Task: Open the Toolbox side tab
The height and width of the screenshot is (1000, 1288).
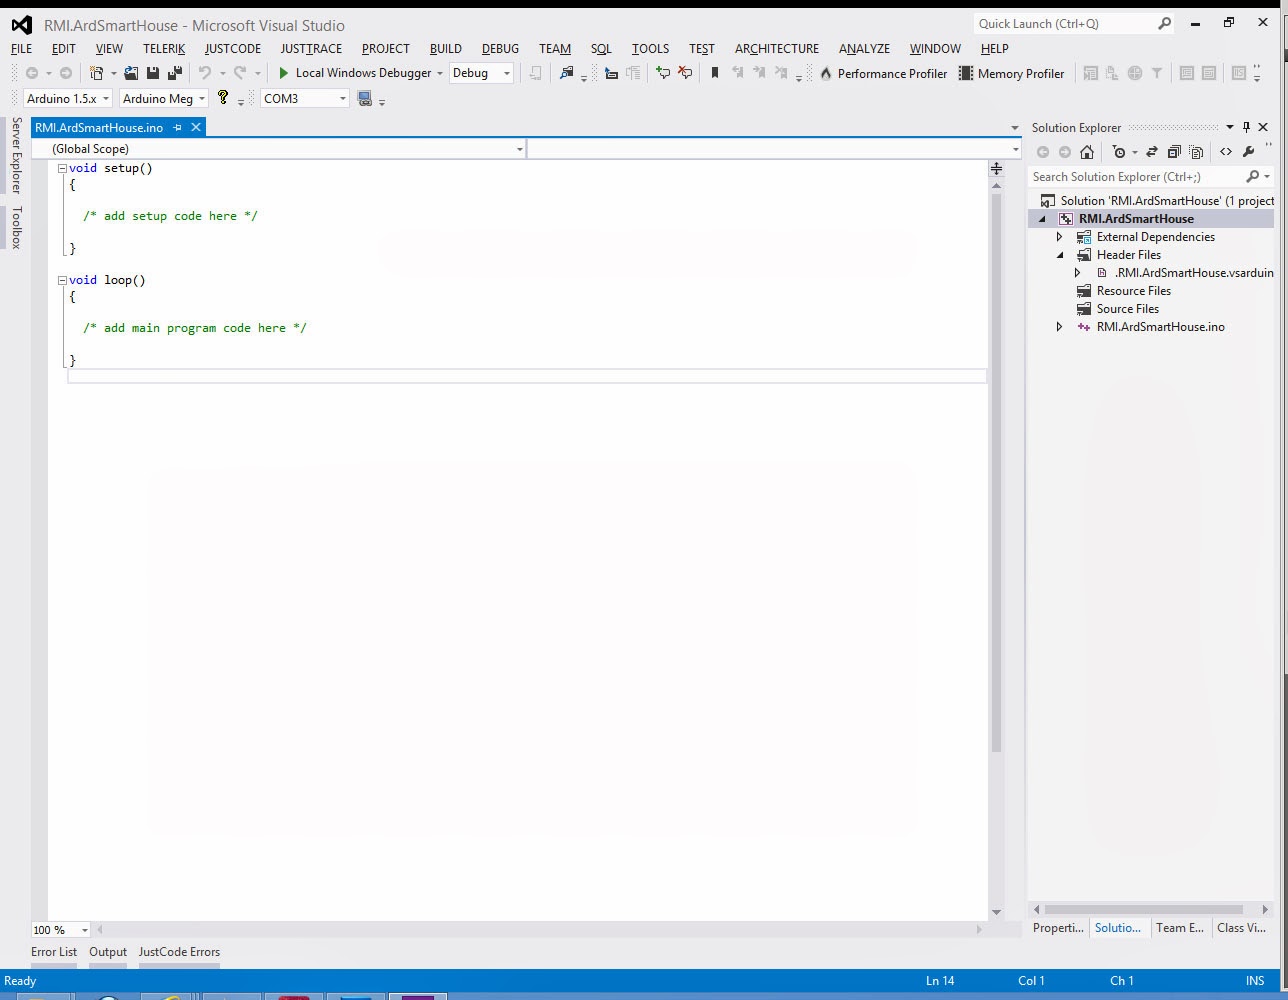Action: [16, 227]
